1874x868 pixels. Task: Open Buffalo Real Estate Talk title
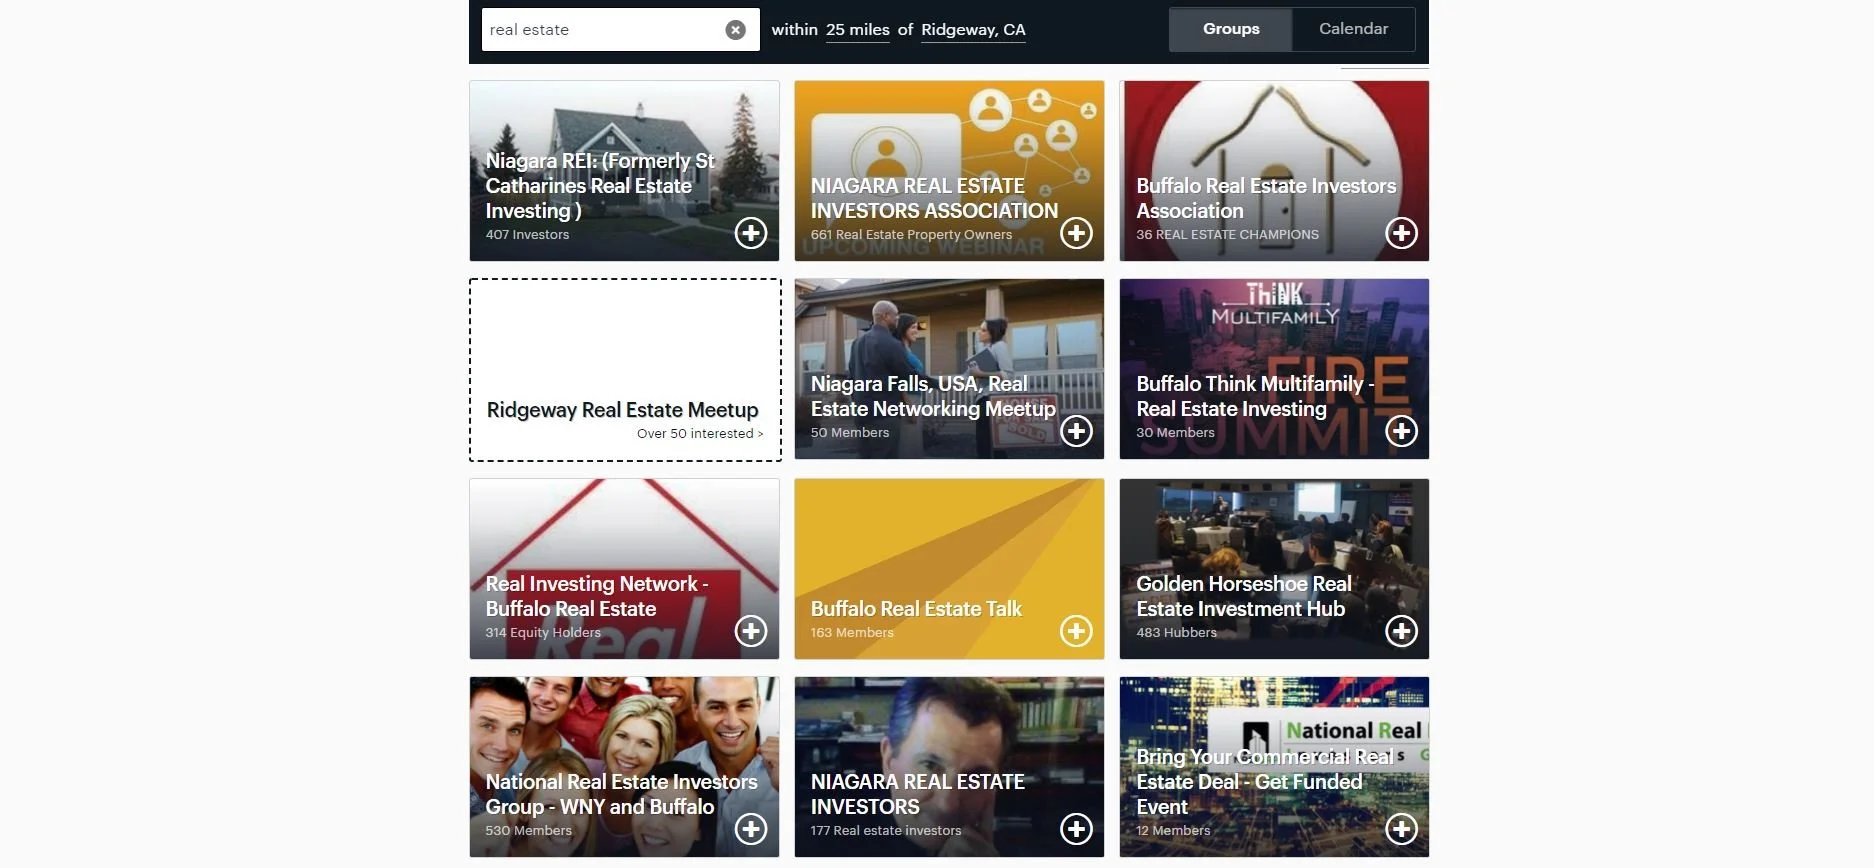[916, 609]
